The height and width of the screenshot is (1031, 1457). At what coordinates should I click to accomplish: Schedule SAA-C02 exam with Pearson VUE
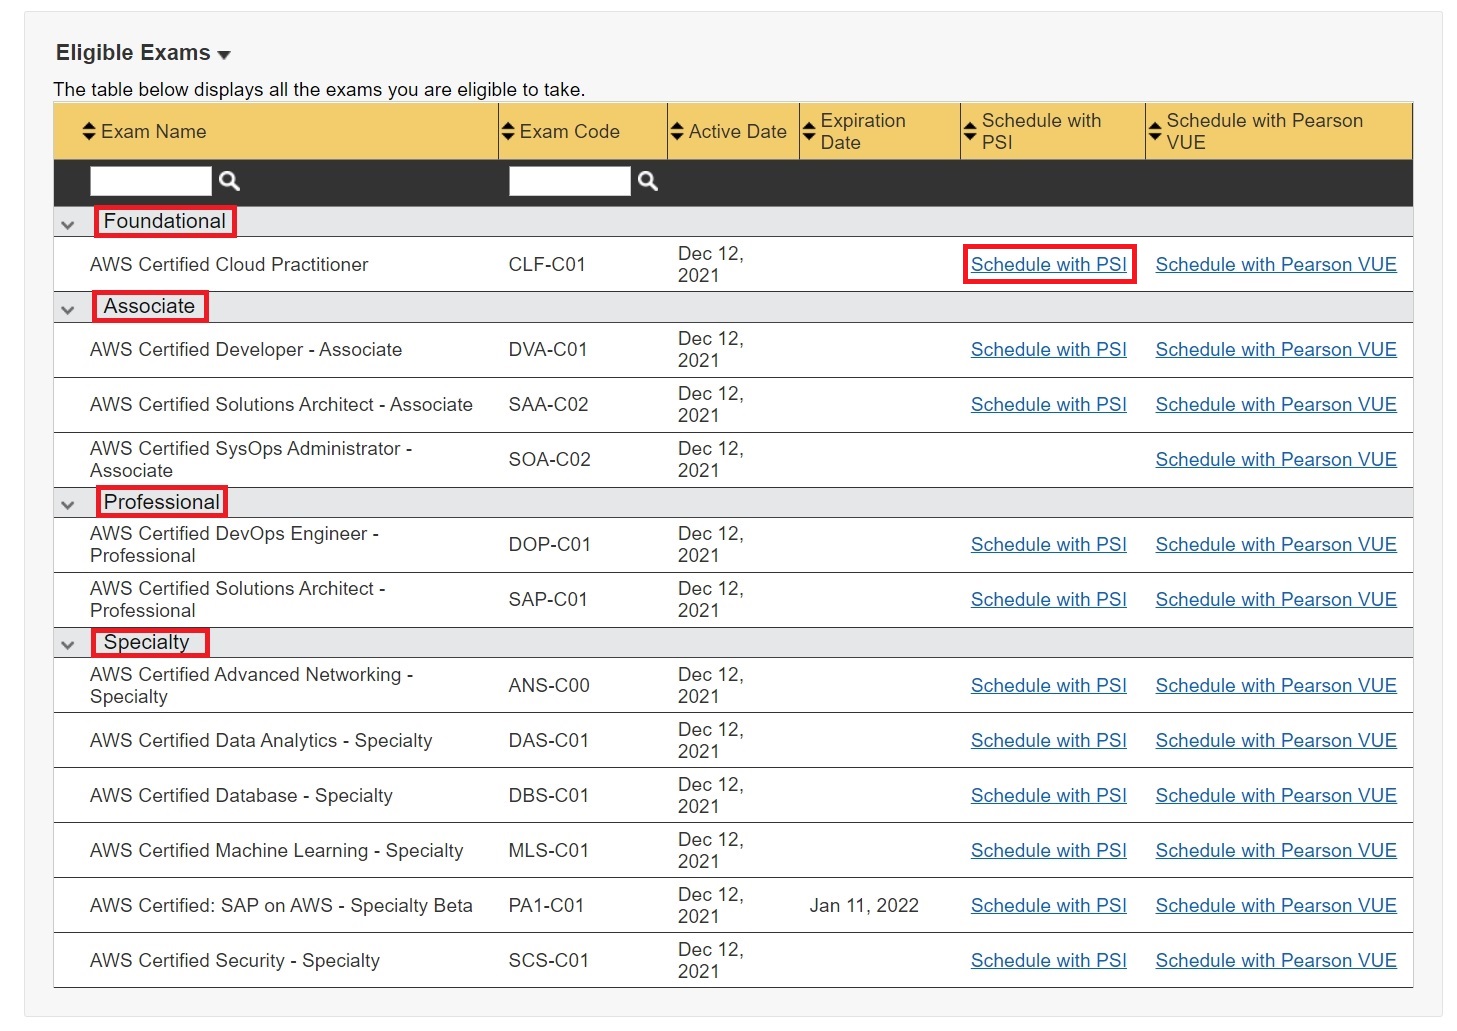[1276, 404]
